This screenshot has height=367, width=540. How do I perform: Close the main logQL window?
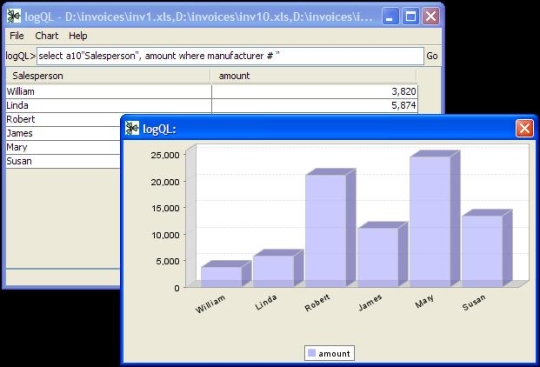coord(431,16)
